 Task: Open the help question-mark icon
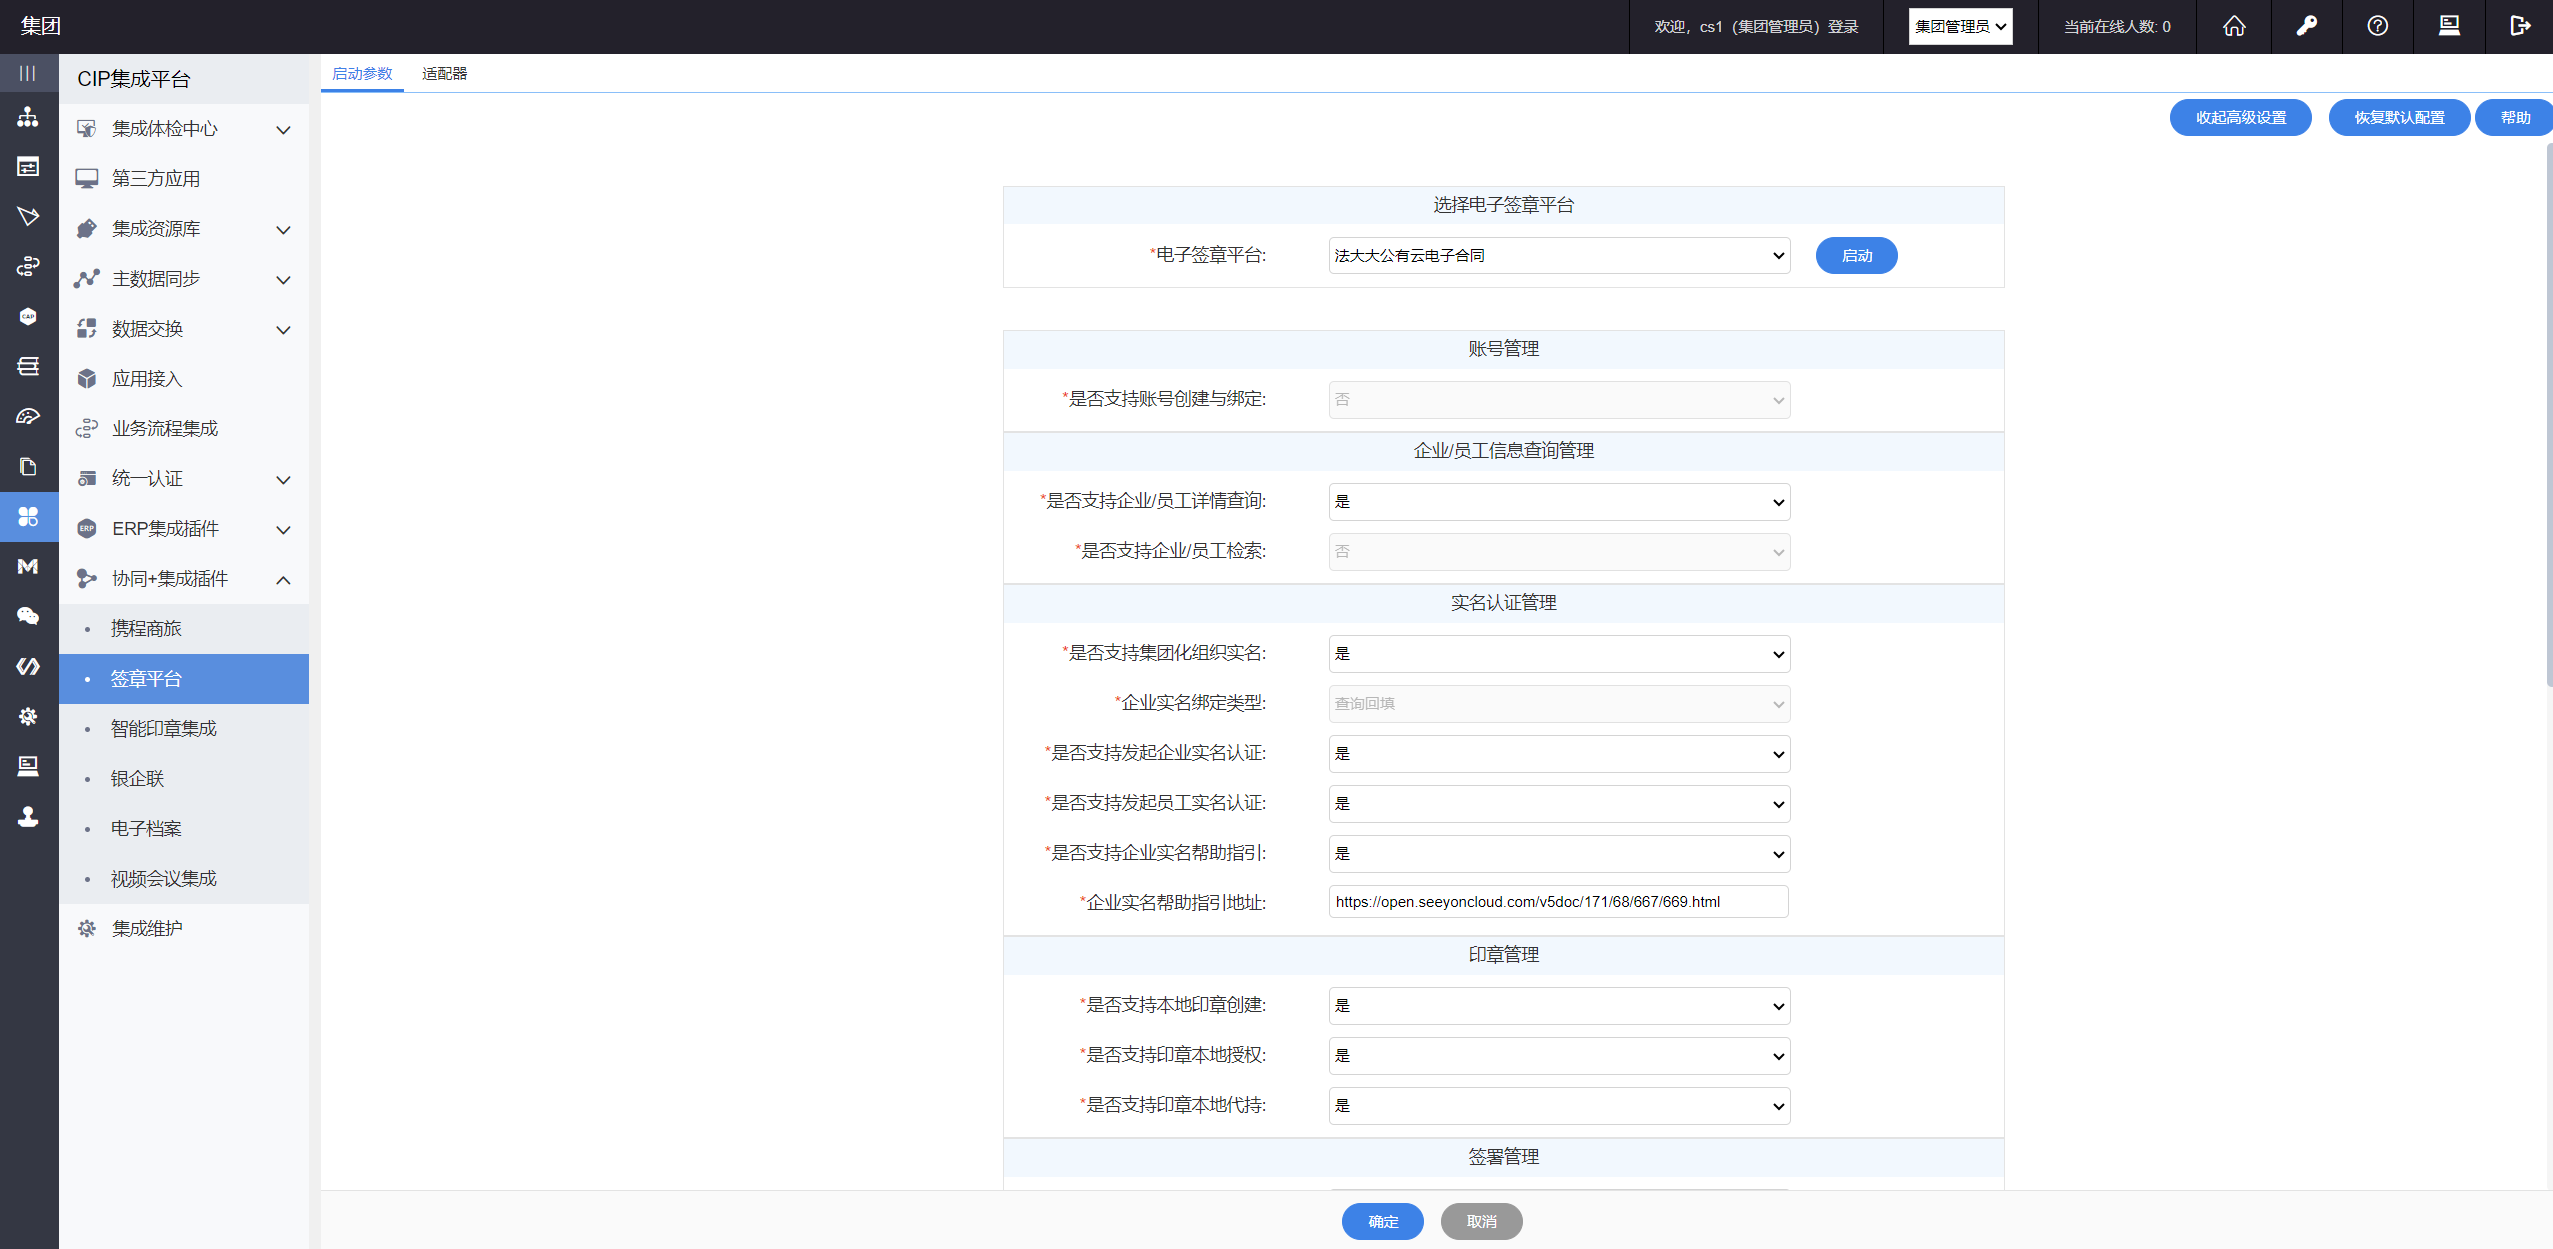[2377, 27]
